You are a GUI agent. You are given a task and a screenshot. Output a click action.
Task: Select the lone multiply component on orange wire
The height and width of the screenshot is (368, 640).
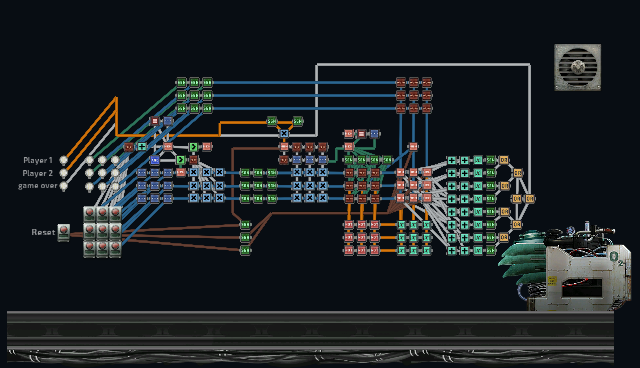pyautogui.click(x=284, y=133)
